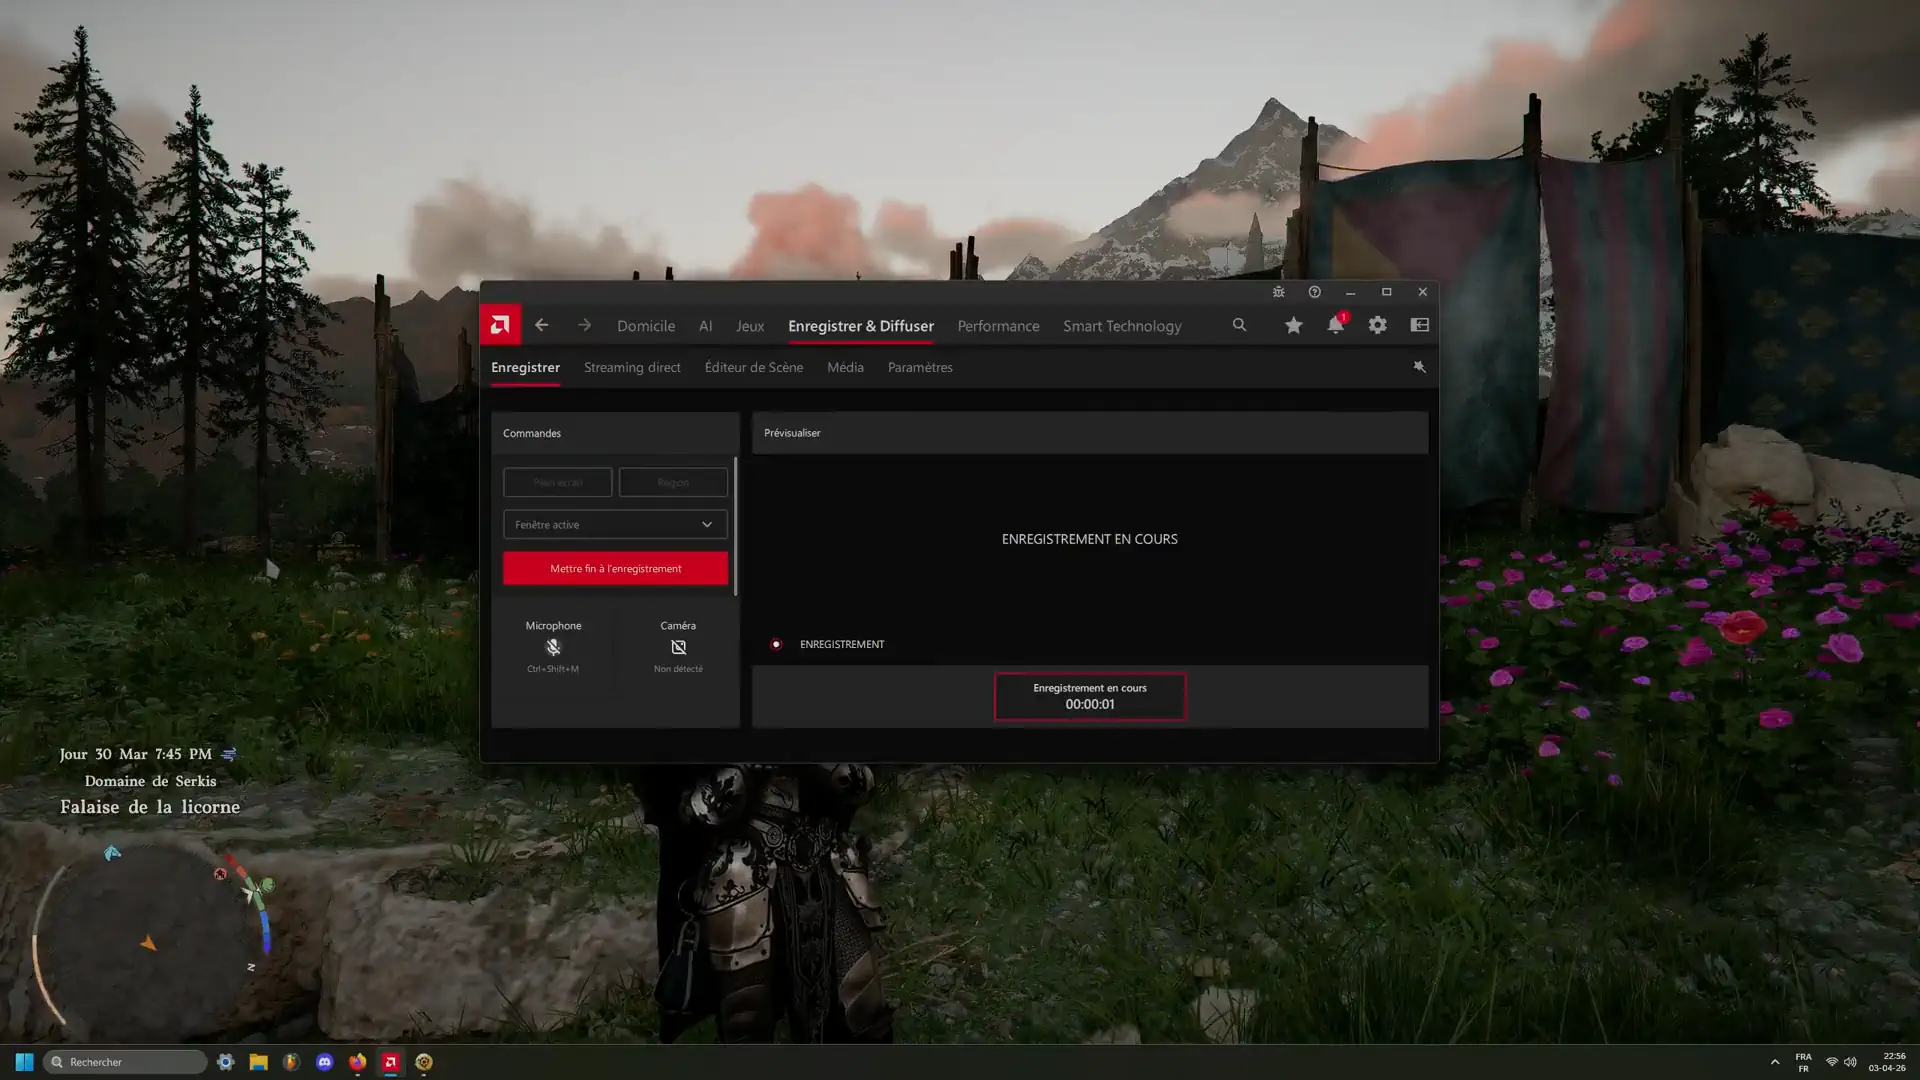Click the AMD logo home icon
This screenshot has width=1920, height=1080.
tap(500, 325)
